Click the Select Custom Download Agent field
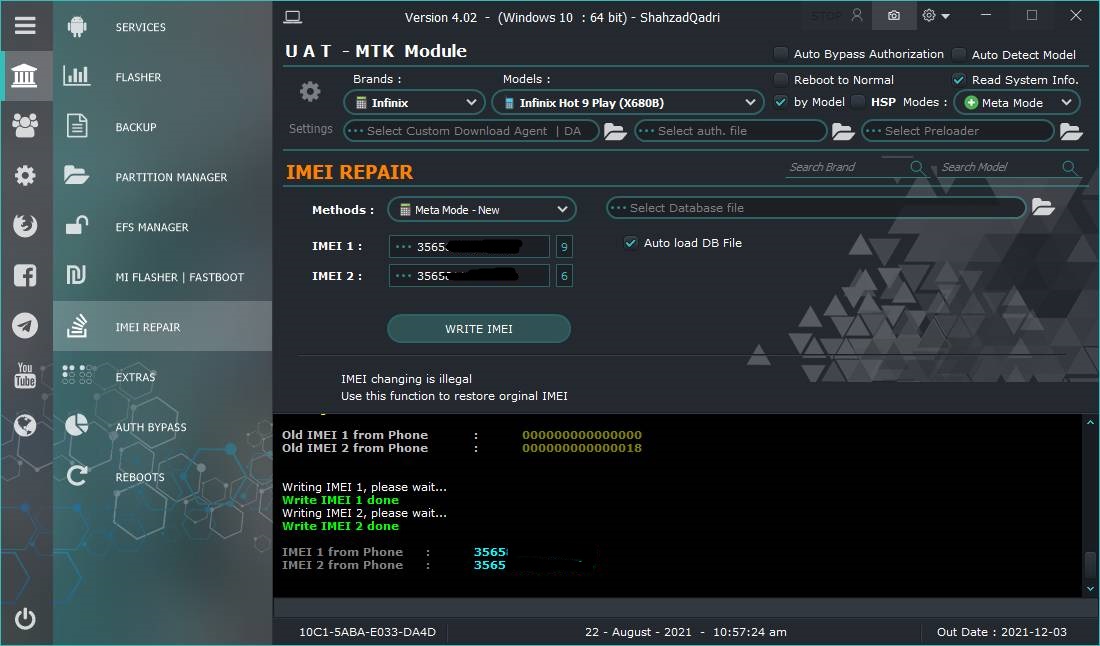Image resolution: width=1100 pixels, height=646 pixels. (x=471, y=130)
